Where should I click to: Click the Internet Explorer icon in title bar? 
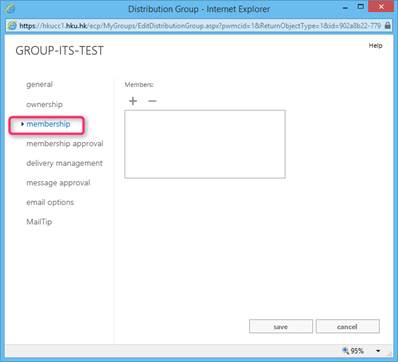point(11,8)
